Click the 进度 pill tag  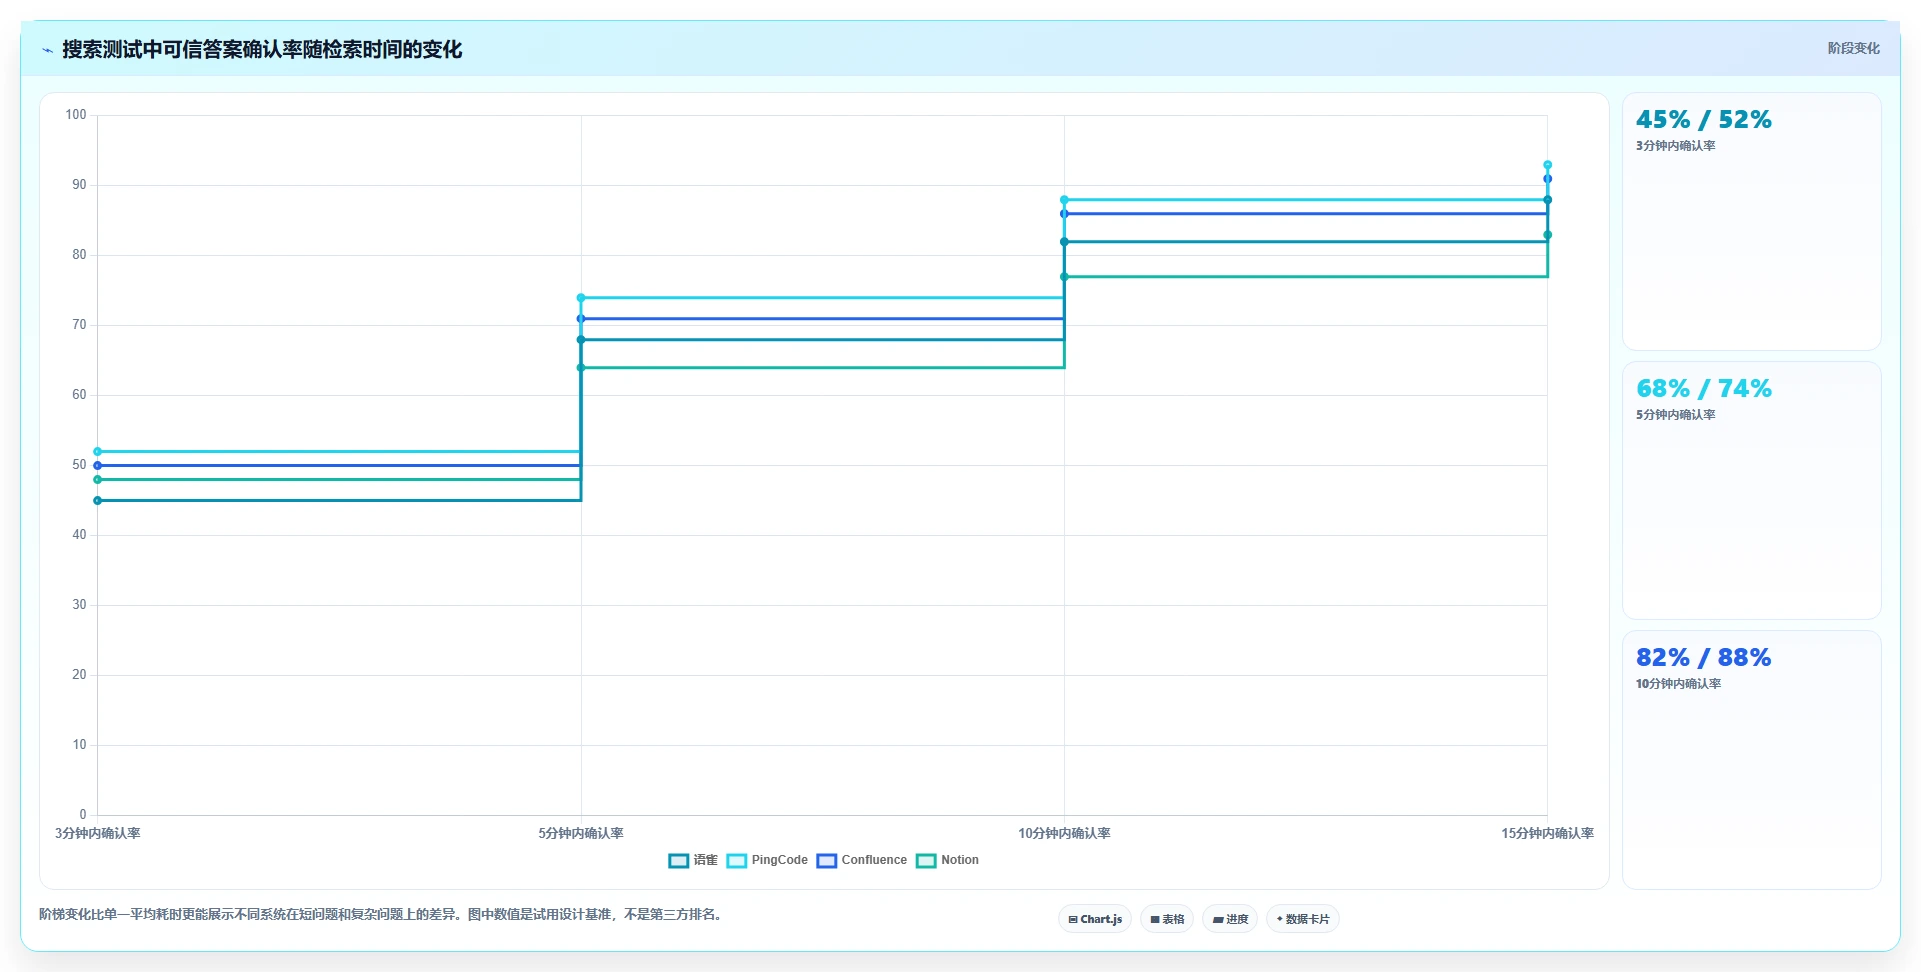click(x=1230, y=919)
